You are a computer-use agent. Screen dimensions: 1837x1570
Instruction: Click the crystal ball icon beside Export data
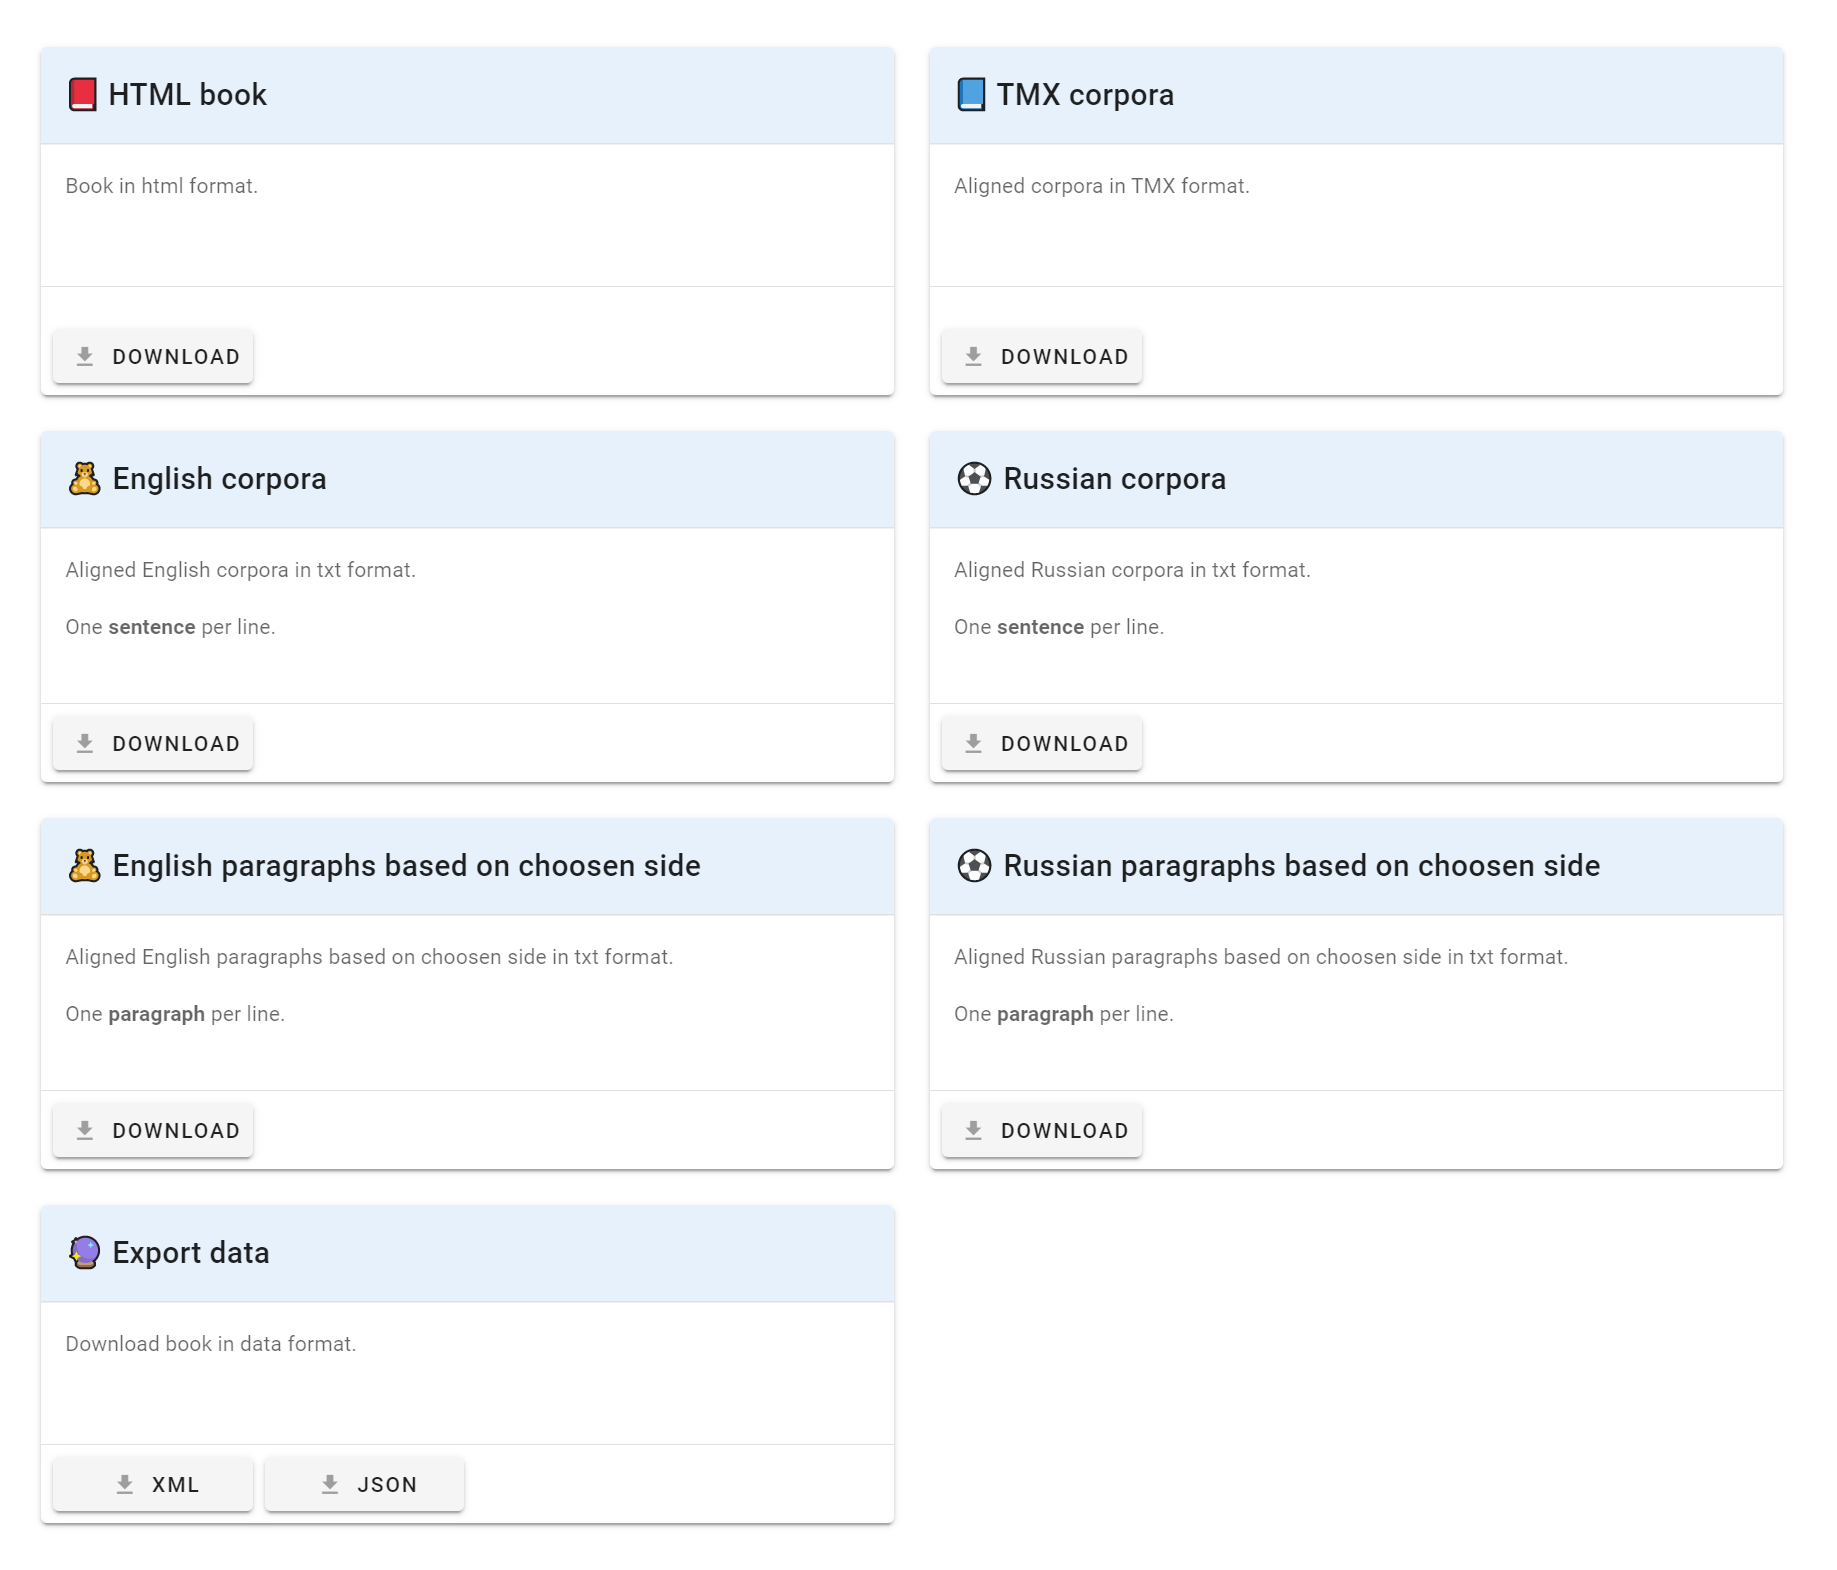tap(84, 1253)
